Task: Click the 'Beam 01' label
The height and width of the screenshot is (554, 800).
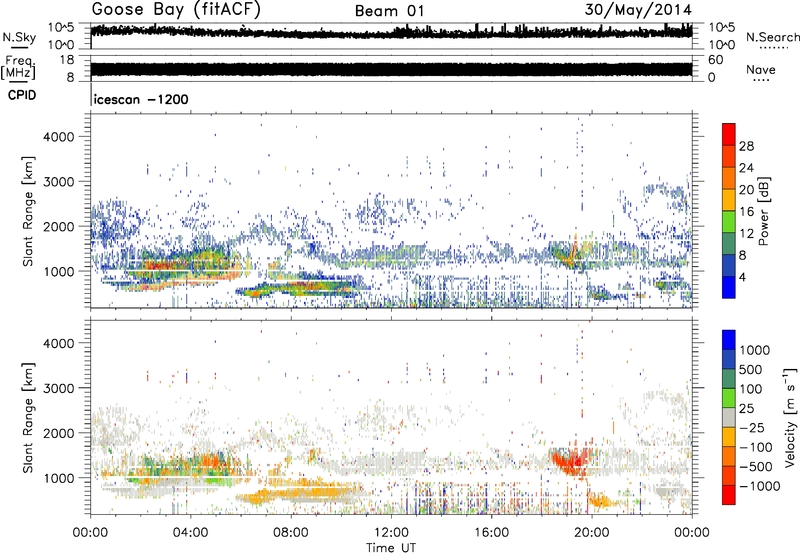Action: point(389,11)
